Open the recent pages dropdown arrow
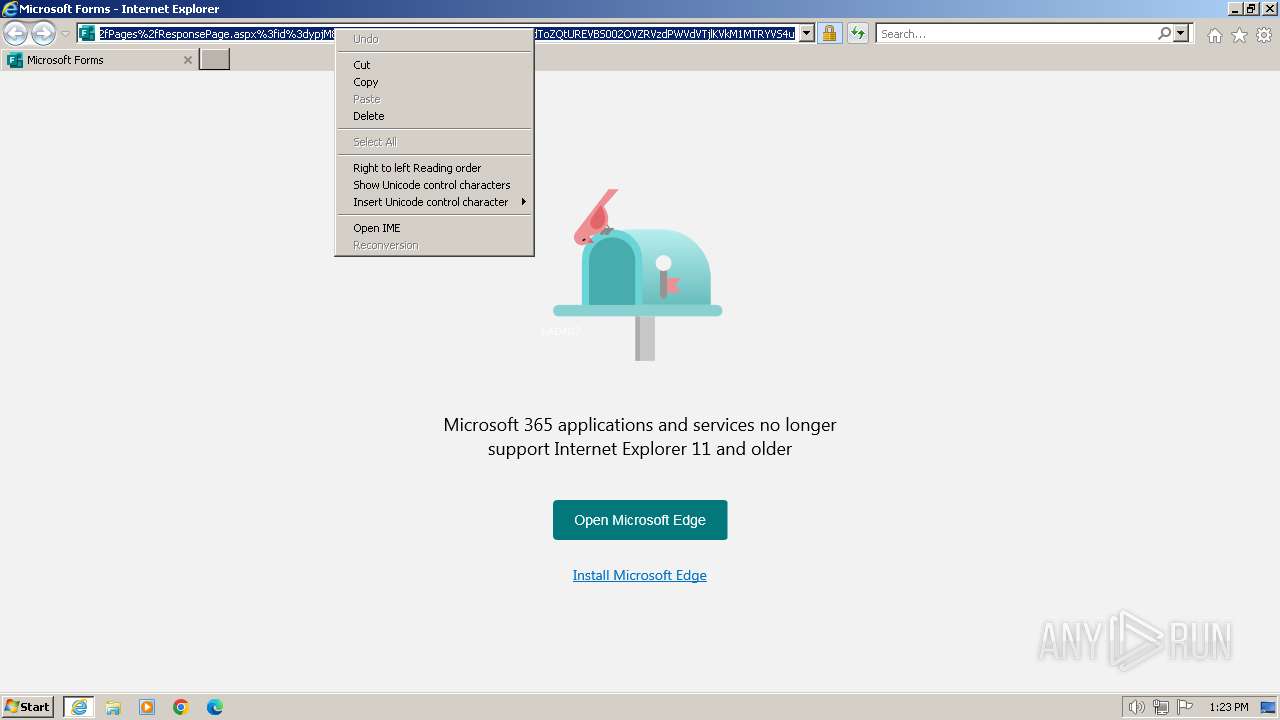Viewport: 1280px width, 720px height. click(x=65, y=34)
